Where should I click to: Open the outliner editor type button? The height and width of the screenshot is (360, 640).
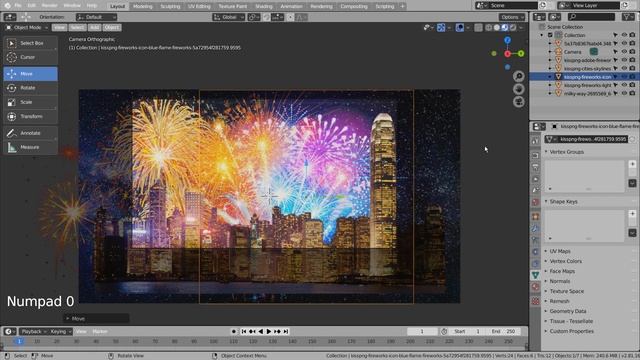(539, 17)
